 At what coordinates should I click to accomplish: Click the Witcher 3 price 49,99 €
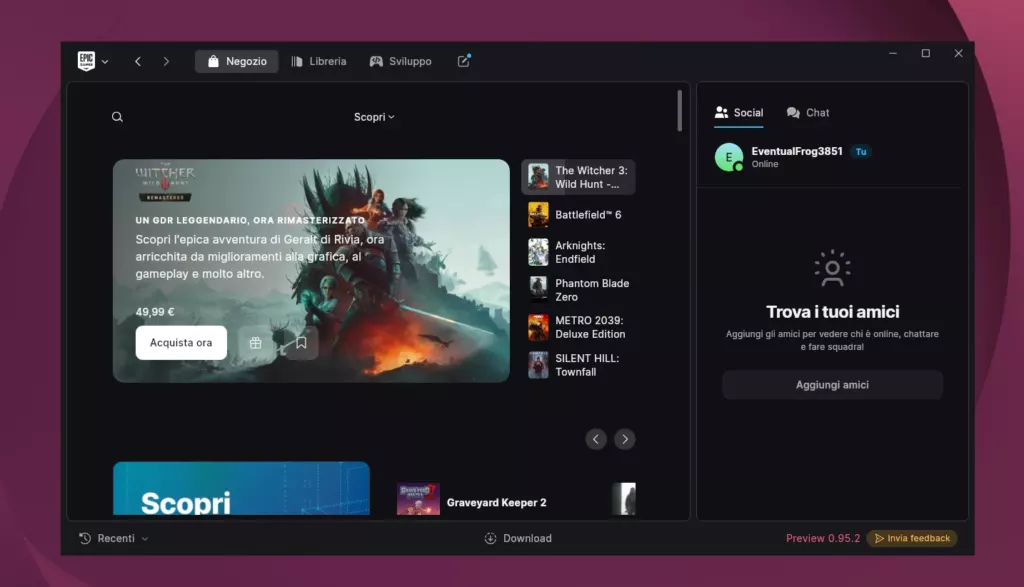(155, 312)
